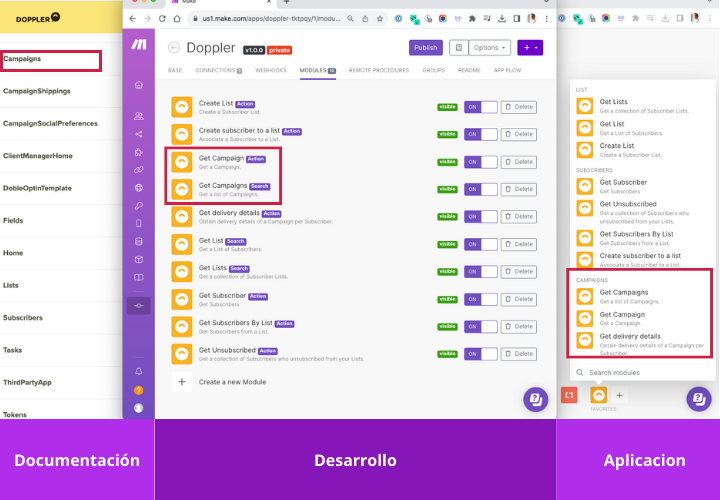Screen dimensions: 720x500
Task: Toggle ON switch for Get Subscriber
Action: 480,299
